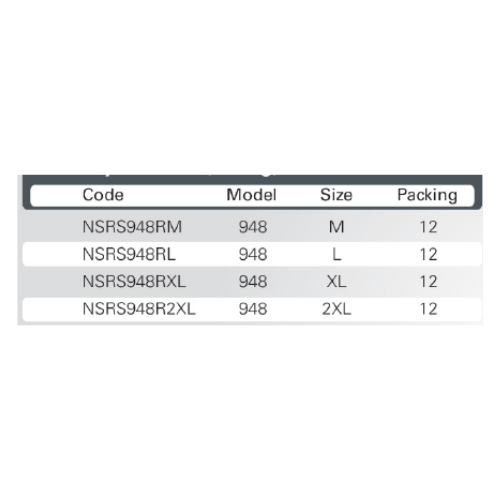Image resolution: width=500 pixels, height=500 pixels.
Task: Click the Model column header
Action: tap(251, 195)
